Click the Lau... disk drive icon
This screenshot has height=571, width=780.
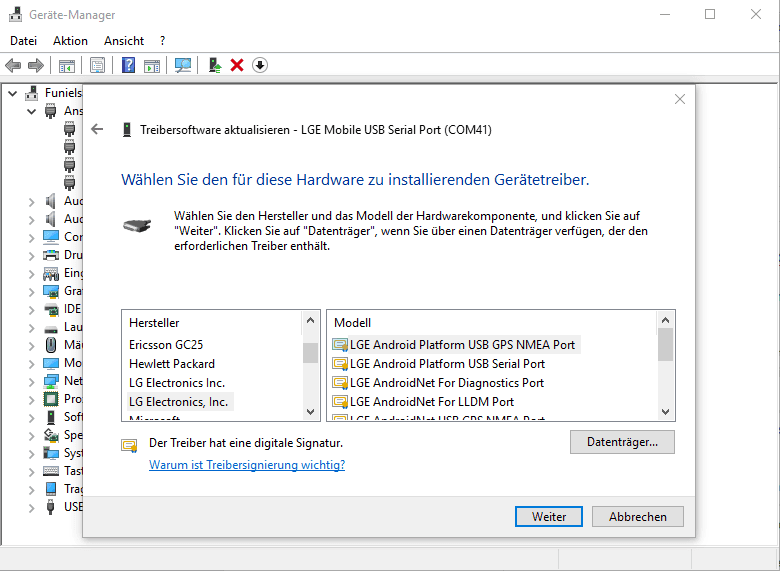(51, 328)
